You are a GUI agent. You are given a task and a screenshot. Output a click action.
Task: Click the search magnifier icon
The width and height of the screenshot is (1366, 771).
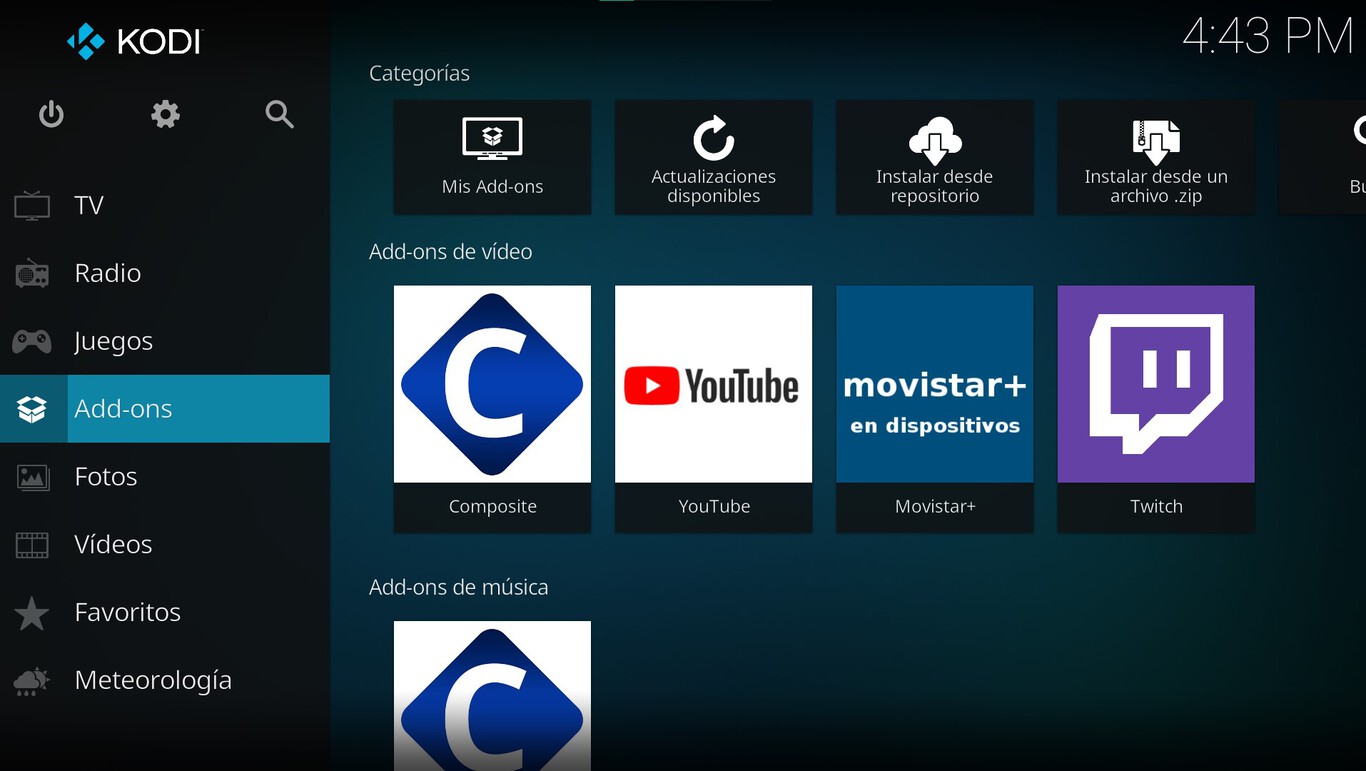279,114
